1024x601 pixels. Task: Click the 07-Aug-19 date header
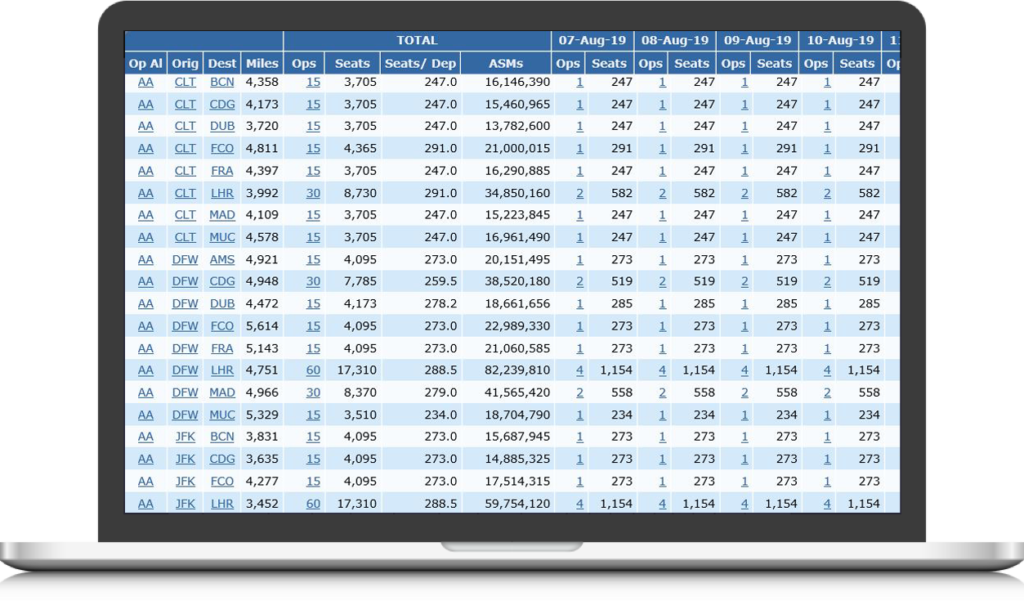592,41
